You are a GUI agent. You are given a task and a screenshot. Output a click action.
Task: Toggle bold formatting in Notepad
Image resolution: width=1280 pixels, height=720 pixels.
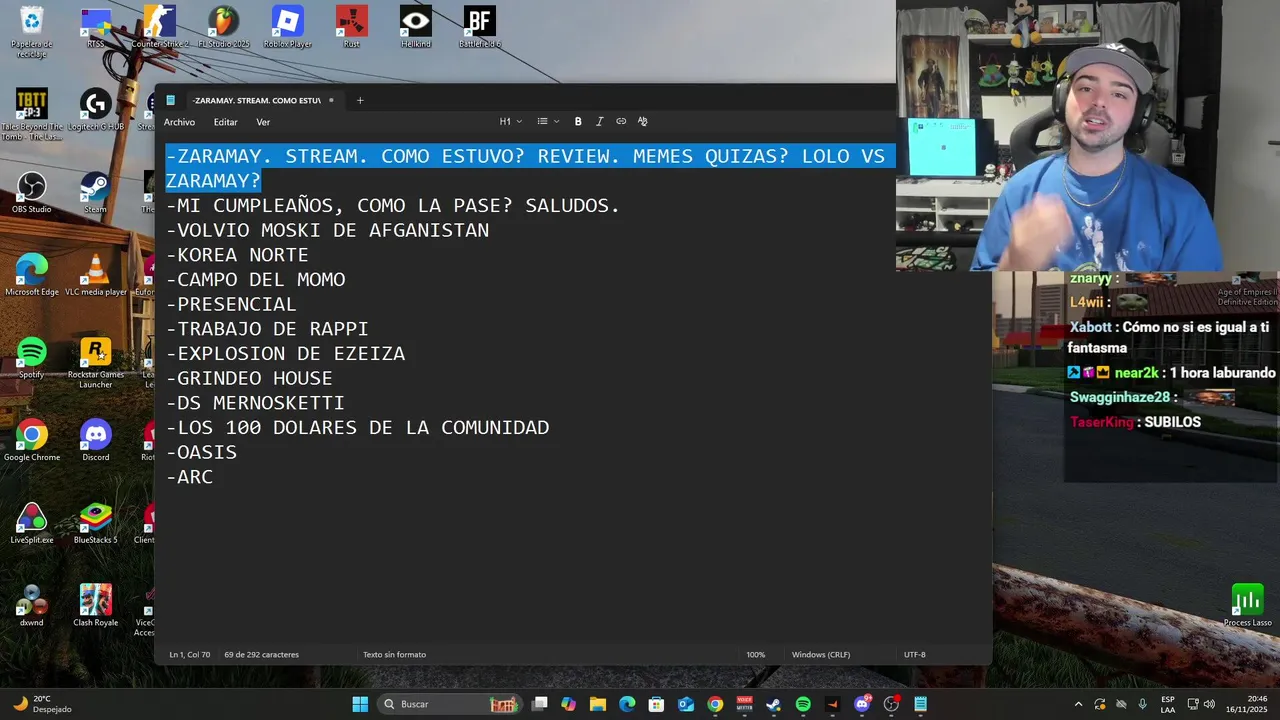click(578, 122)
